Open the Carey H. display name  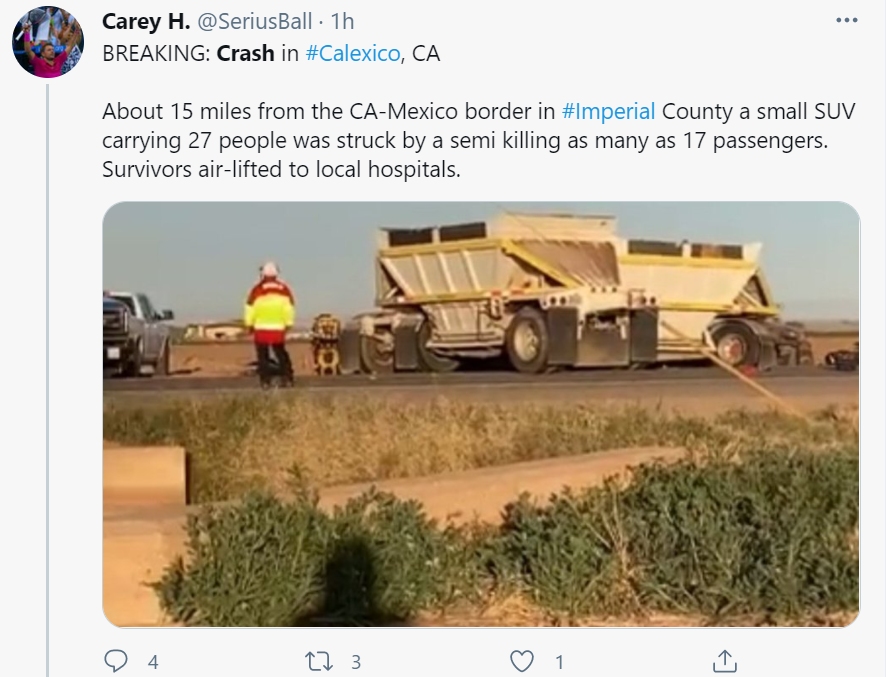(146, 21)
